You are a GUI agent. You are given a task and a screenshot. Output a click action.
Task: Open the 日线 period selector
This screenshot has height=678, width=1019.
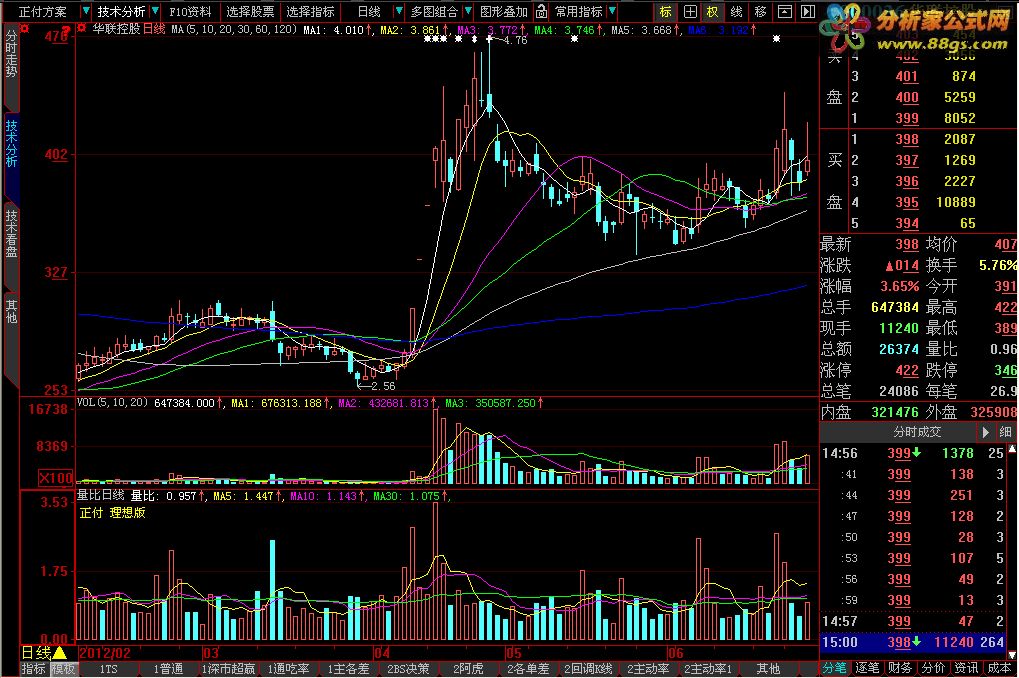tap(369, 12)
